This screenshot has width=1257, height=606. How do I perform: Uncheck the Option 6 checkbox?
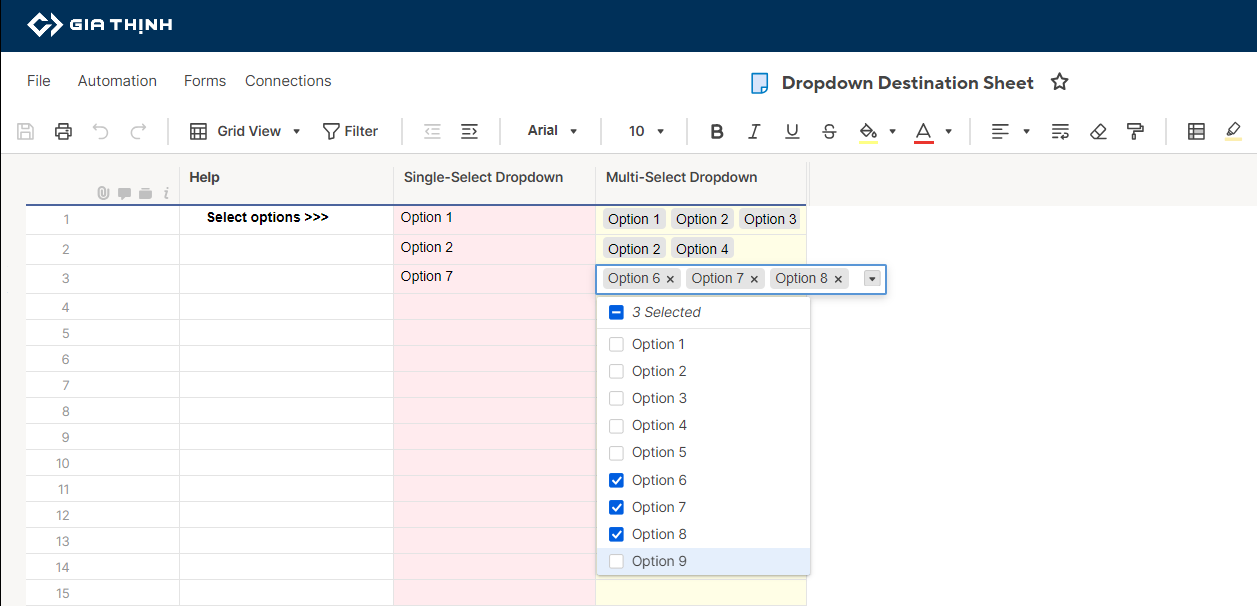pyautogui.click(x=616, y=480)
